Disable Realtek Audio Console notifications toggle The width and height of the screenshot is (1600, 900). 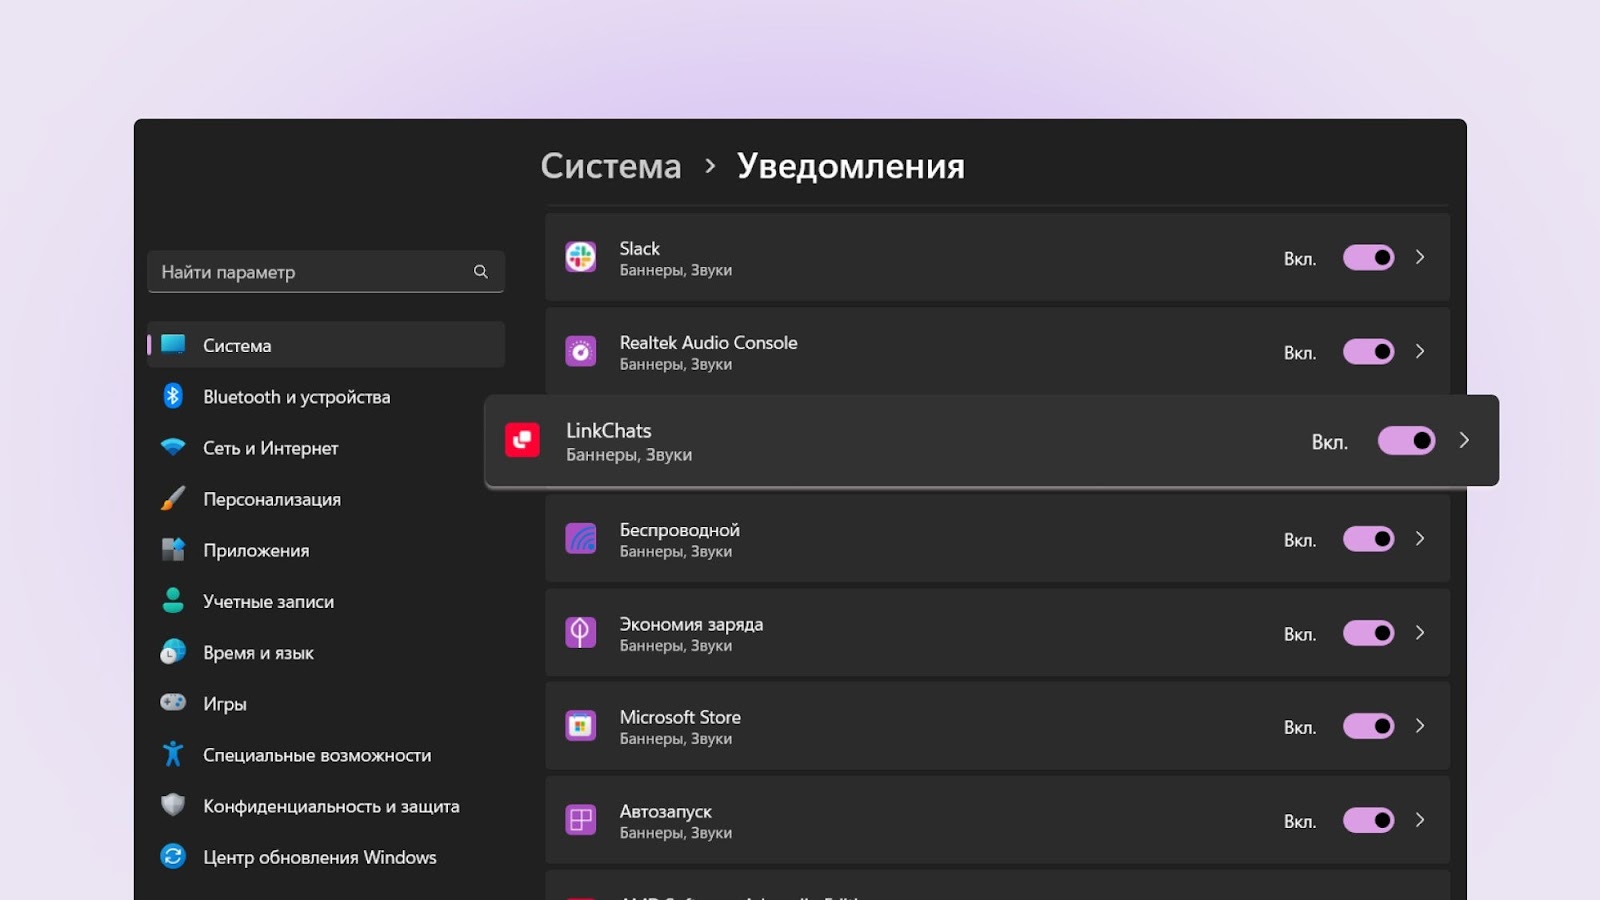[1368, 351]
